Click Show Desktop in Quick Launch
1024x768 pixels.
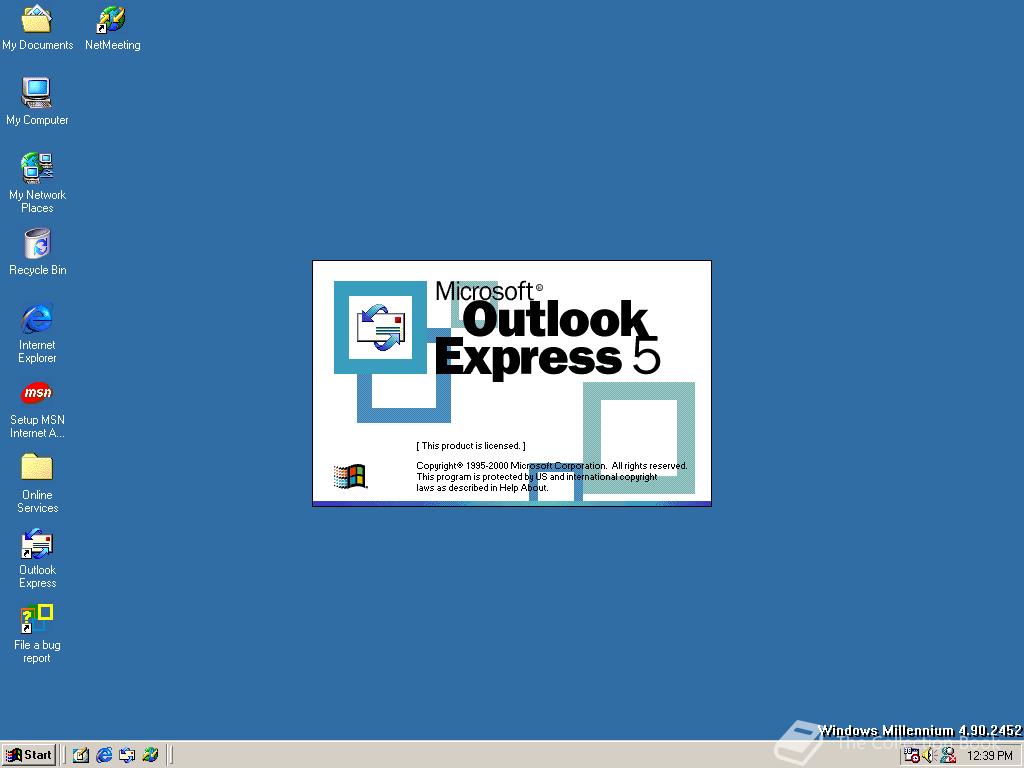point(80,755)
